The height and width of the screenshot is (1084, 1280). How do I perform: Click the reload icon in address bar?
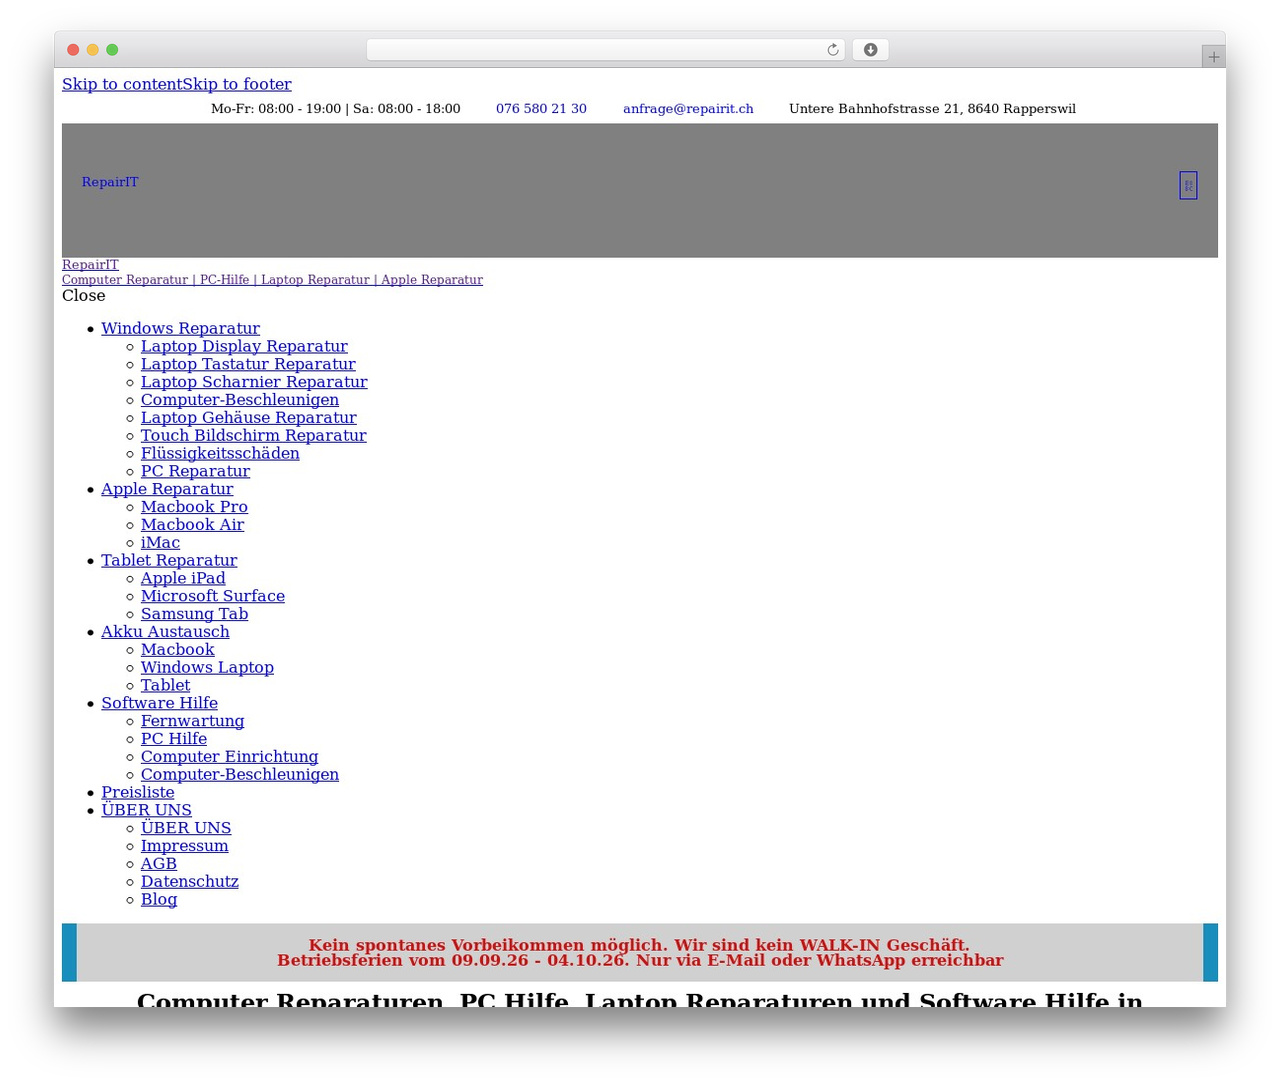click(832, 50)
